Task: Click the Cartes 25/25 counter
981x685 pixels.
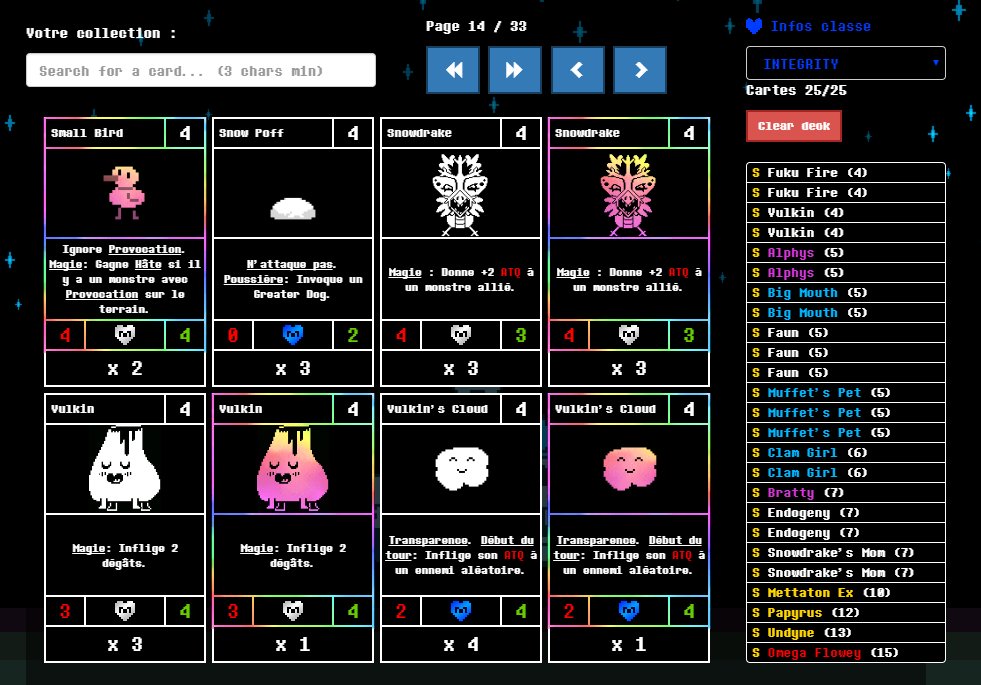Action: (796, 90)
